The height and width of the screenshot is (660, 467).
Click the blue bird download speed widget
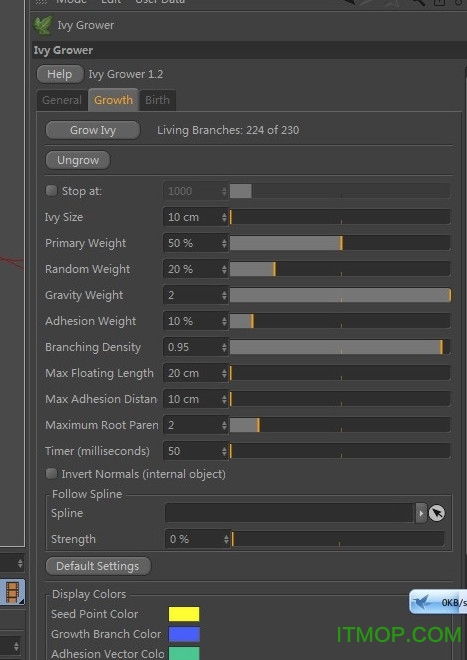pyautogui.click(x=438, y=602)
